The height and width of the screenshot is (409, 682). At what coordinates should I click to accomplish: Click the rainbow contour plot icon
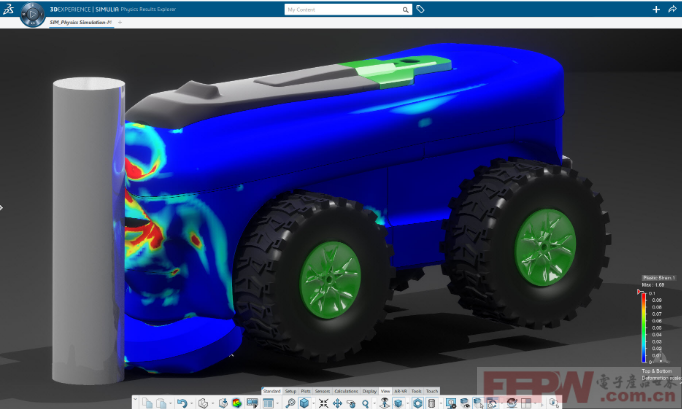click(237, 403)
